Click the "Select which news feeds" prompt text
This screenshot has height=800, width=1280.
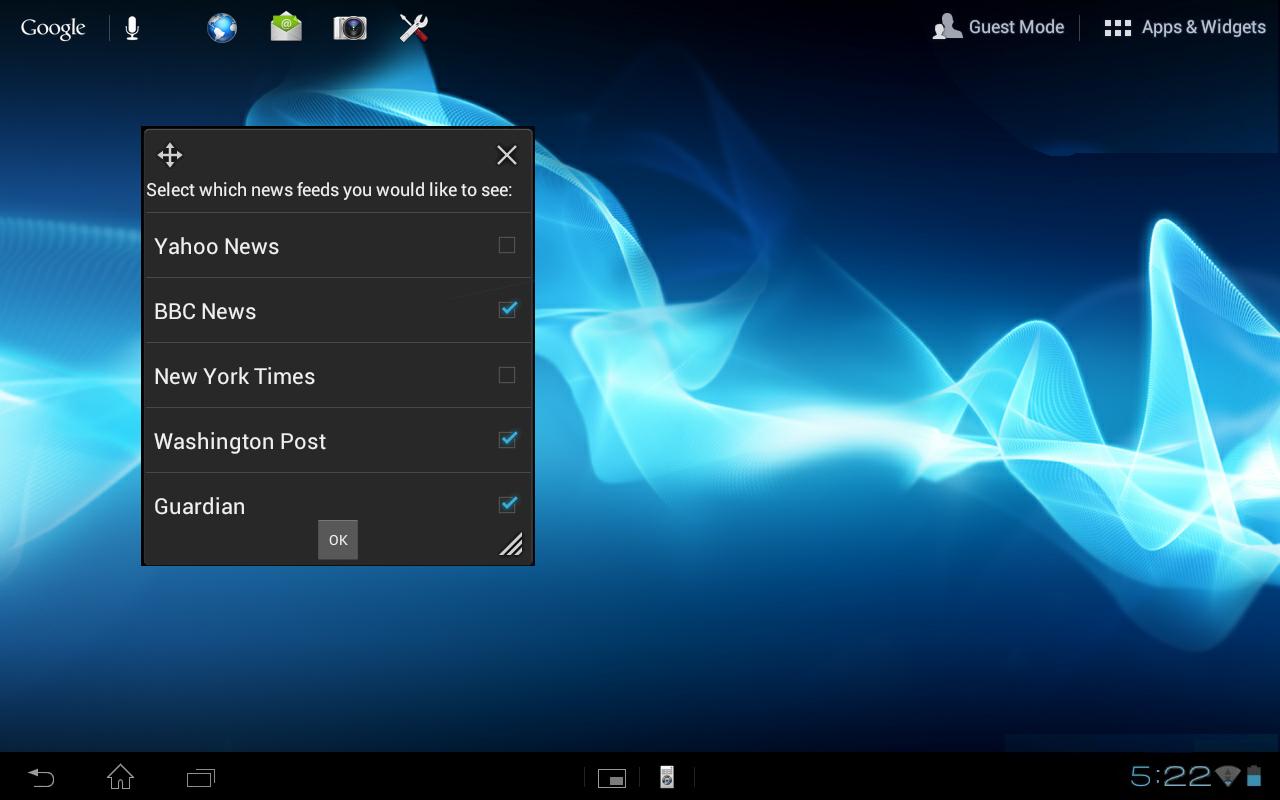tap(329, 190)
